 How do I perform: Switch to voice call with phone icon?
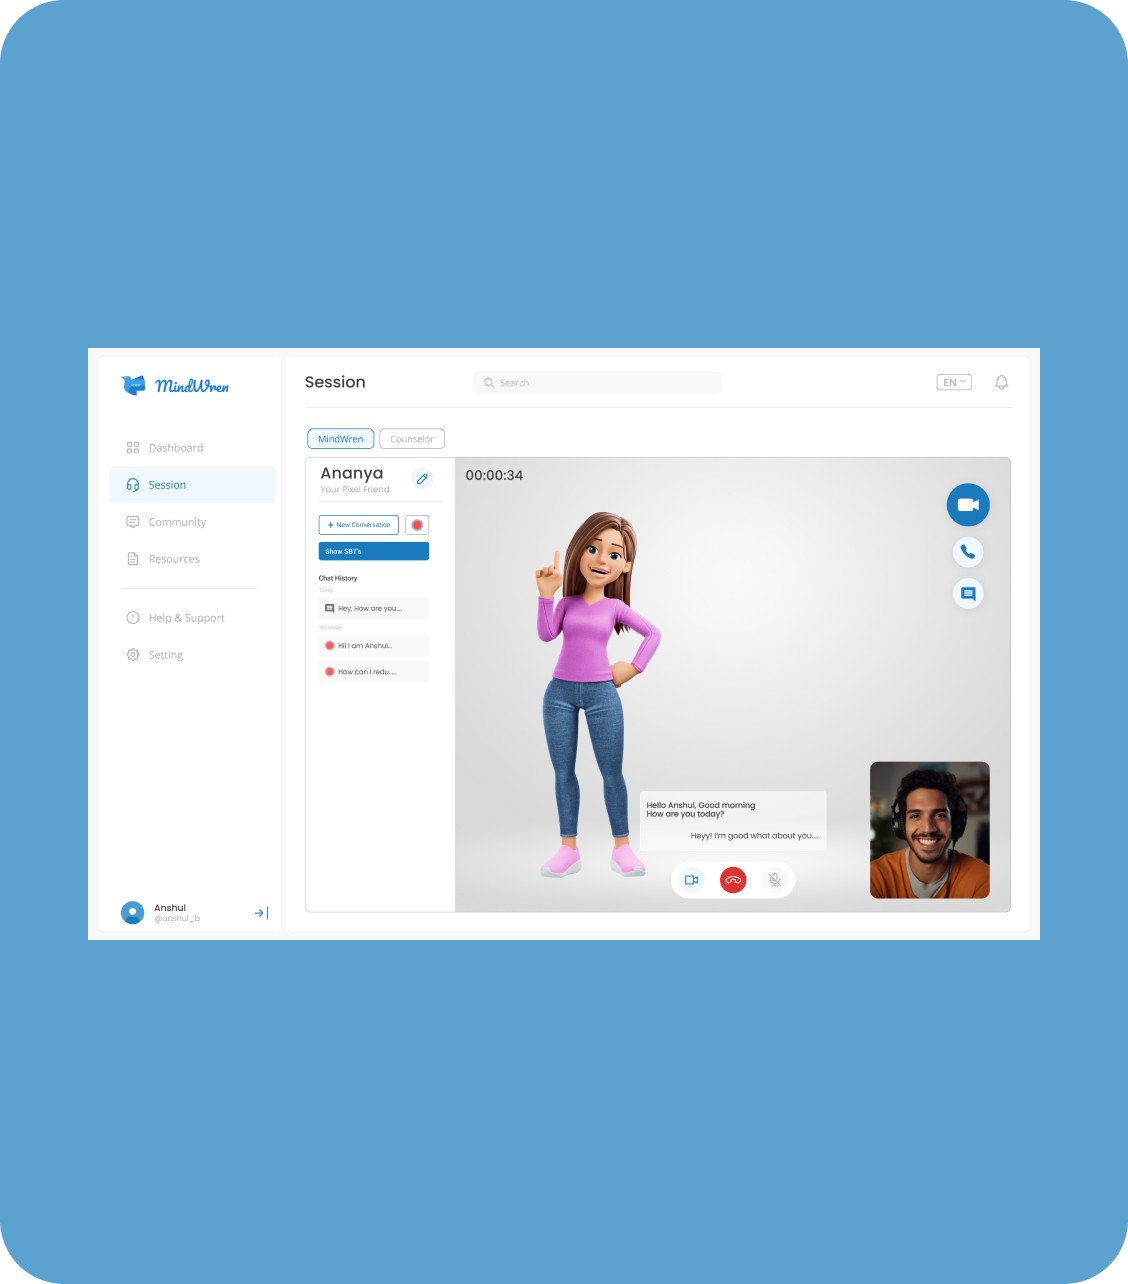(968, 552)
